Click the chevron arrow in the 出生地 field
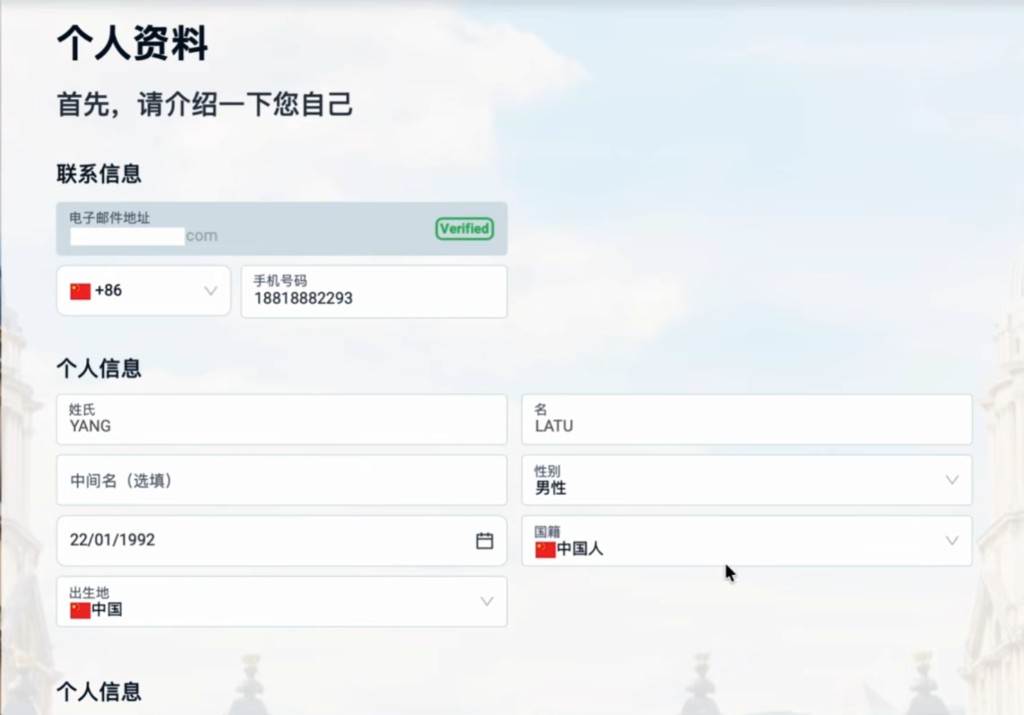The image size is (1024, 715). (487, 601)
